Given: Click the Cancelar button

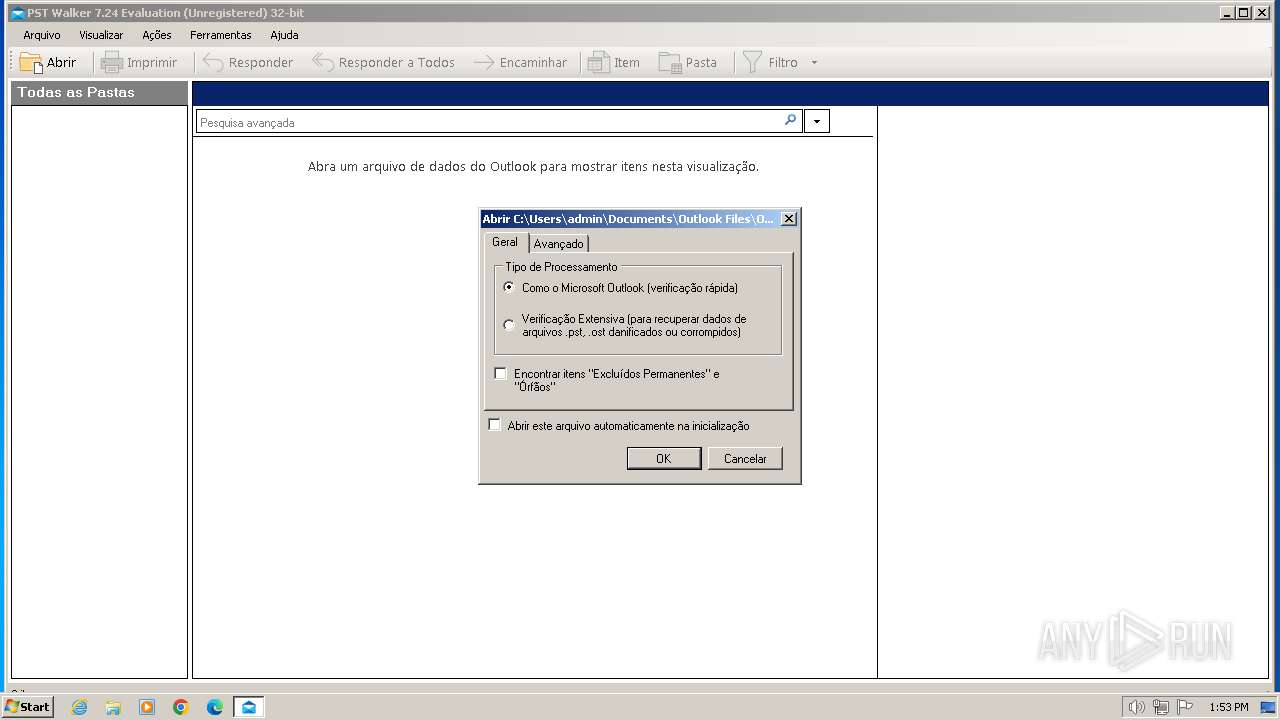Looking at the screenshot, I should coord(745,458).
